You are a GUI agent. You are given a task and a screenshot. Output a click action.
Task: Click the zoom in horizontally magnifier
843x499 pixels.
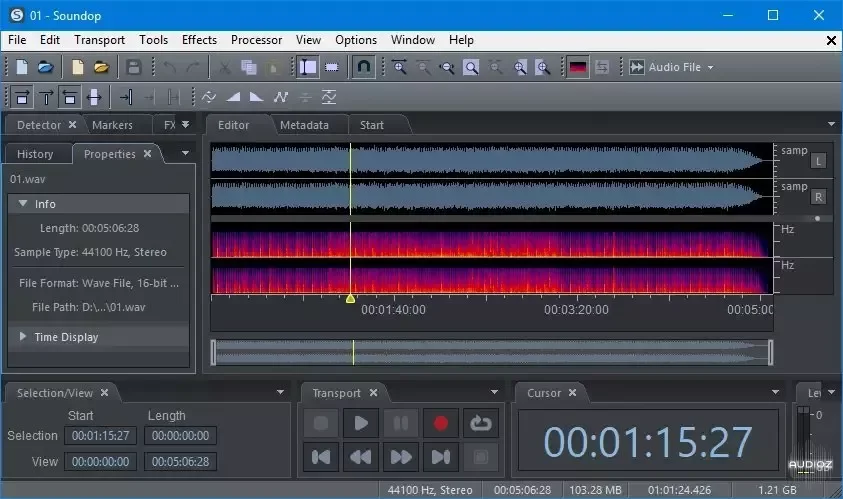(399, 67)
